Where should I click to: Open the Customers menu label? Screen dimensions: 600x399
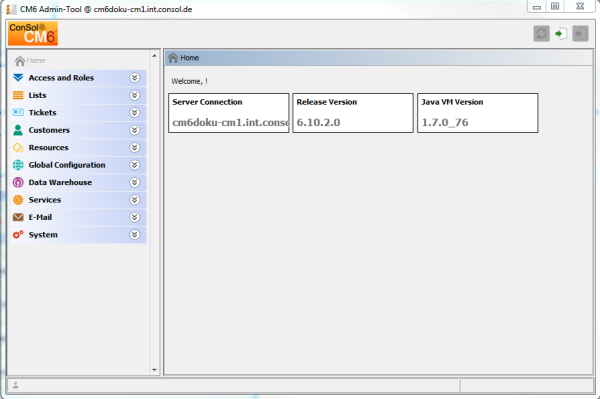point(49,130)
